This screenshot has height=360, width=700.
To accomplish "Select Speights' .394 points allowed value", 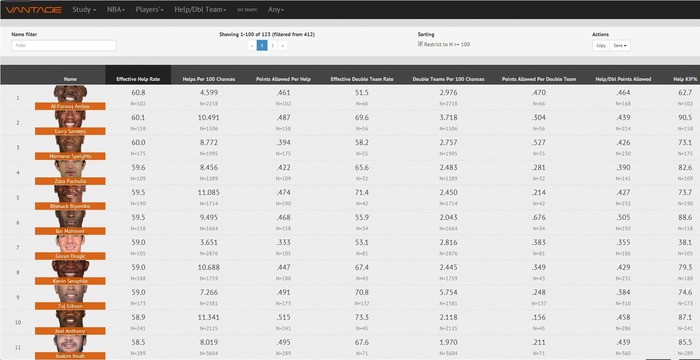I will pos(283,143).
